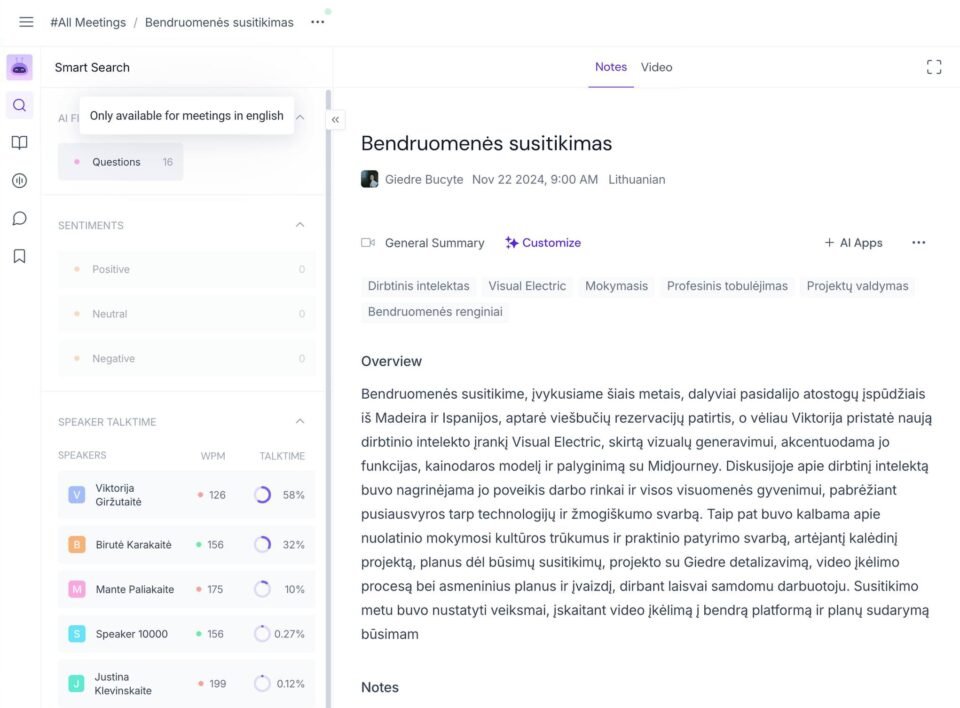Filter by Questions
The width and height of the screenshot is (960, 708).
(x=121, y=162)
